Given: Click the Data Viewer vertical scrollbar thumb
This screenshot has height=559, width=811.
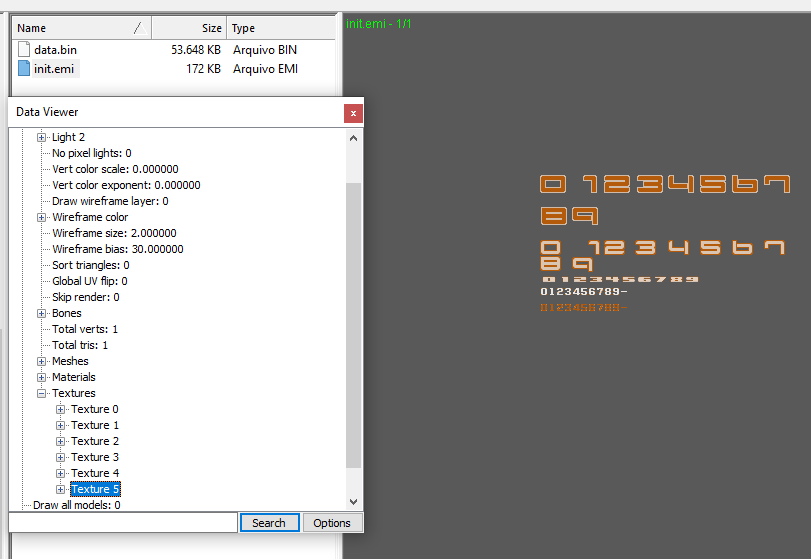Looking at the screenshot, I should (x=353, y=325).
